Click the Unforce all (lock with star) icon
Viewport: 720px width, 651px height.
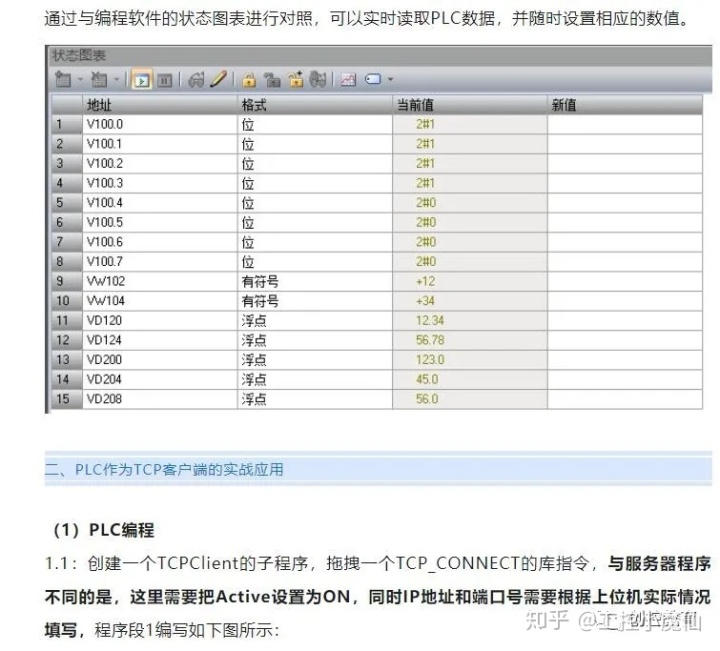(x=296, y=79)
